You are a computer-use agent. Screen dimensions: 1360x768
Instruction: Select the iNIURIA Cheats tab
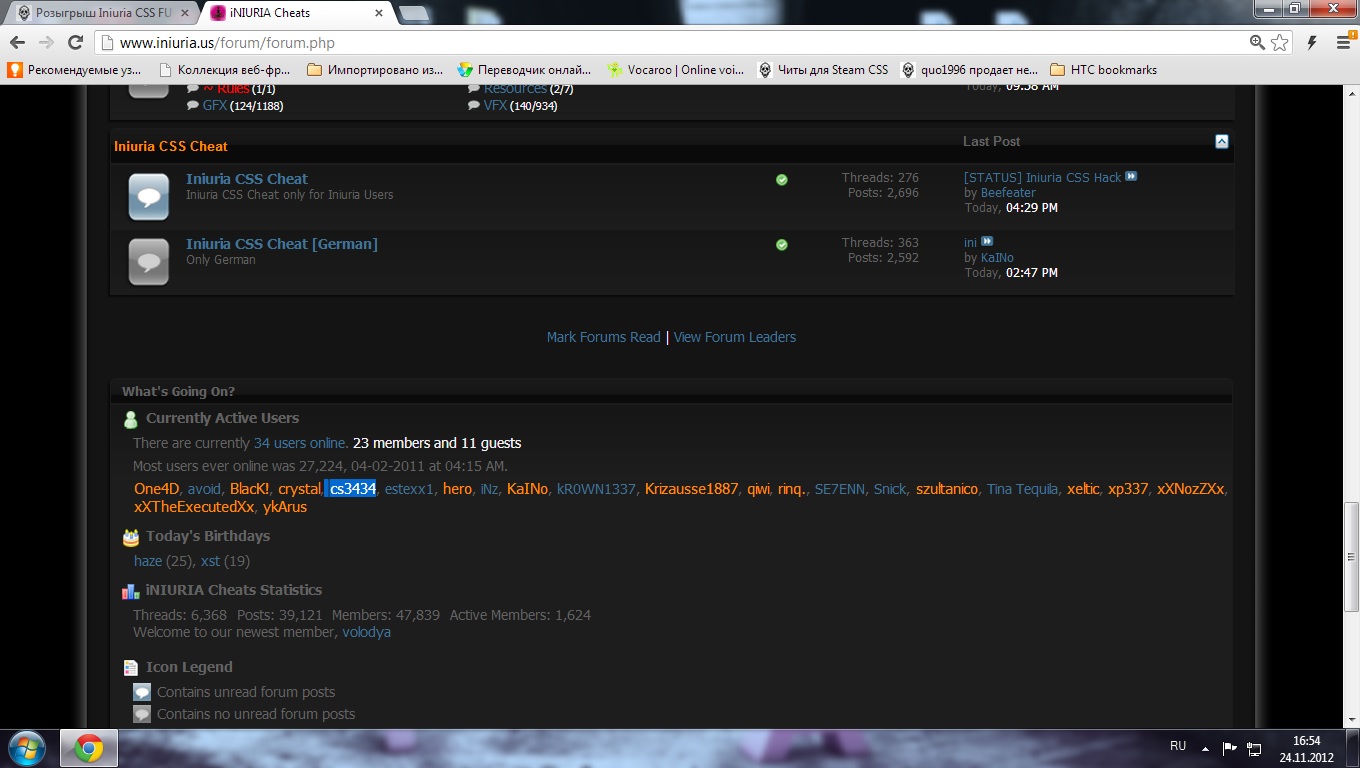295,13
